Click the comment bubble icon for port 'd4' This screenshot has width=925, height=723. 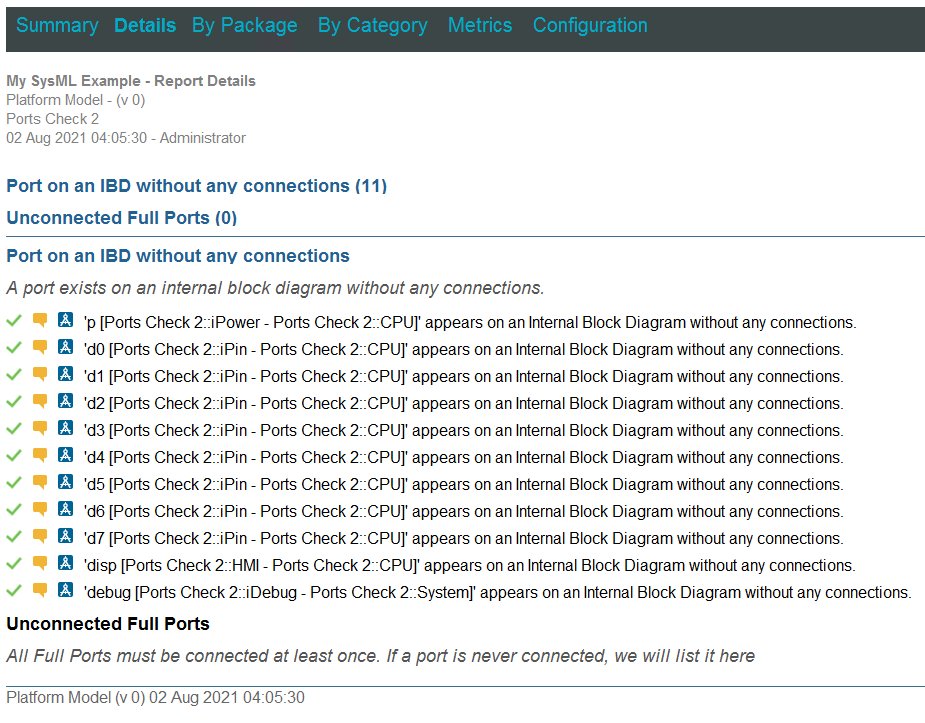pos(38,455)
